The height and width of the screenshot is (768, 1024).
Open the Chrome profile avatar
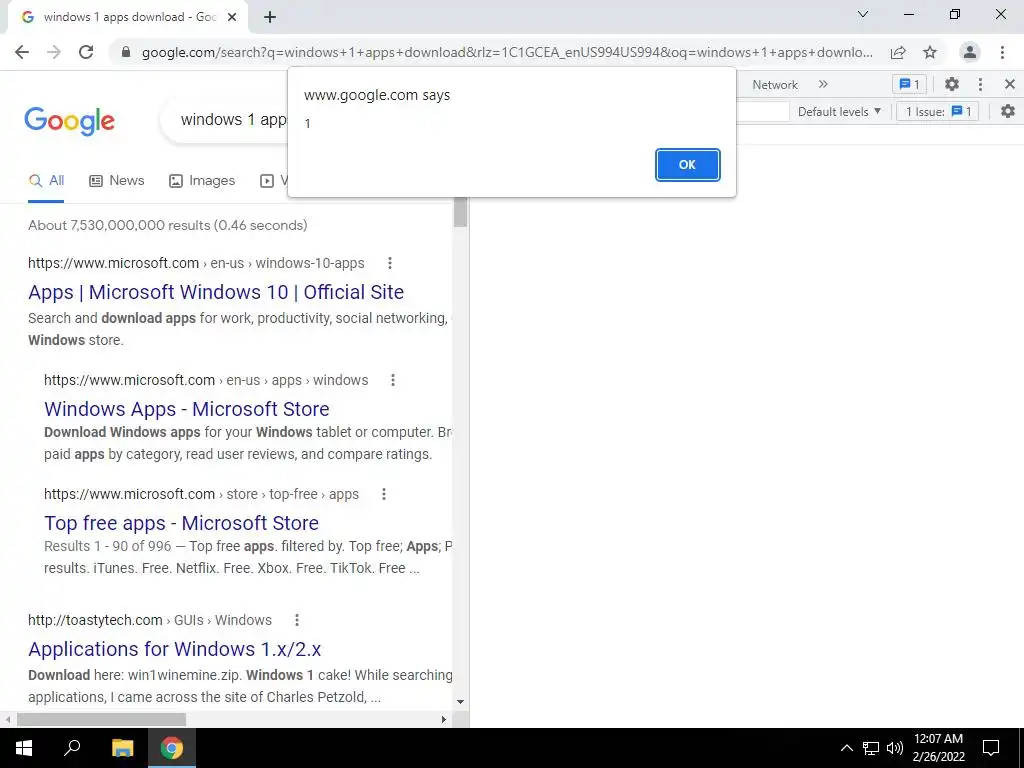(x=970, y=52)
